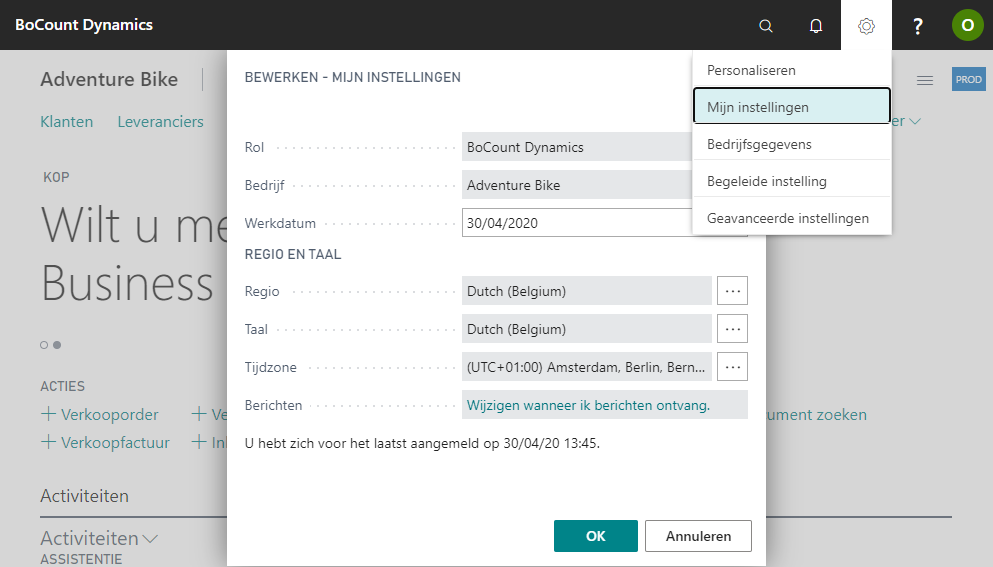This screenshot has height=567, width=993.
Task: Confirm settings with the OK button
Action: pyautogui.click(x=595, y=536)
